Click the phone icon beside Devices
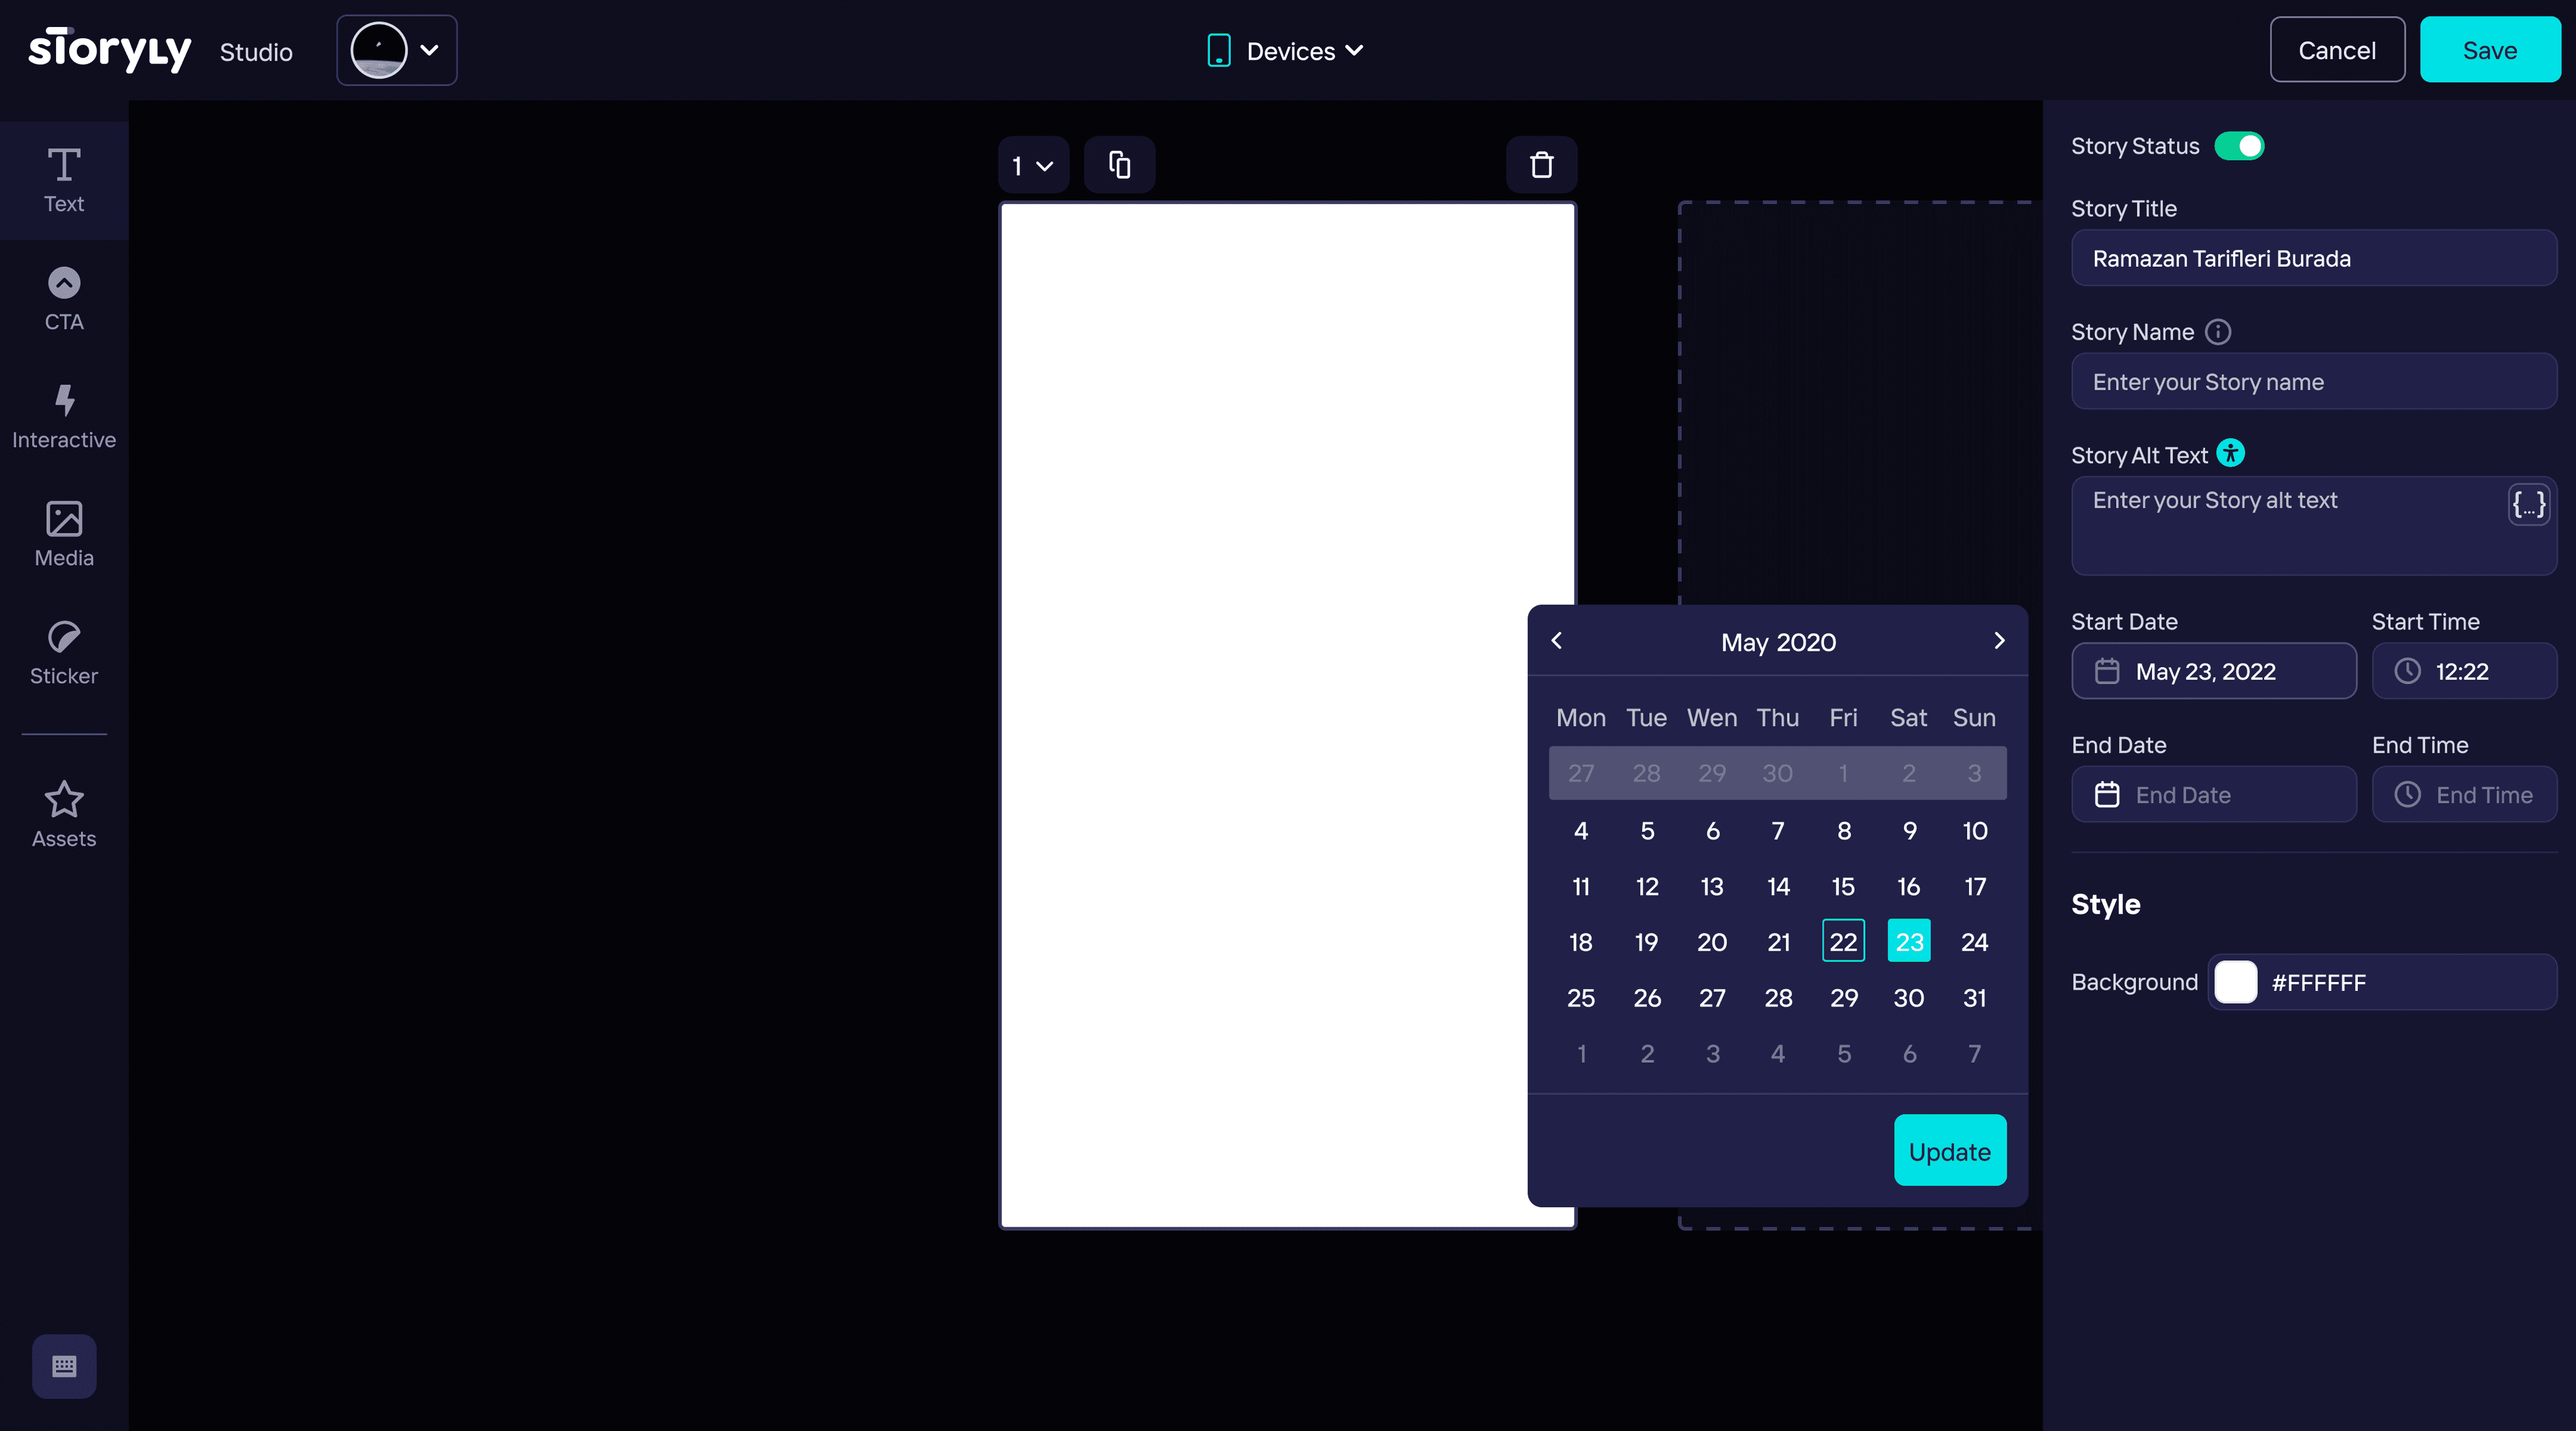 pos(1219,50)
